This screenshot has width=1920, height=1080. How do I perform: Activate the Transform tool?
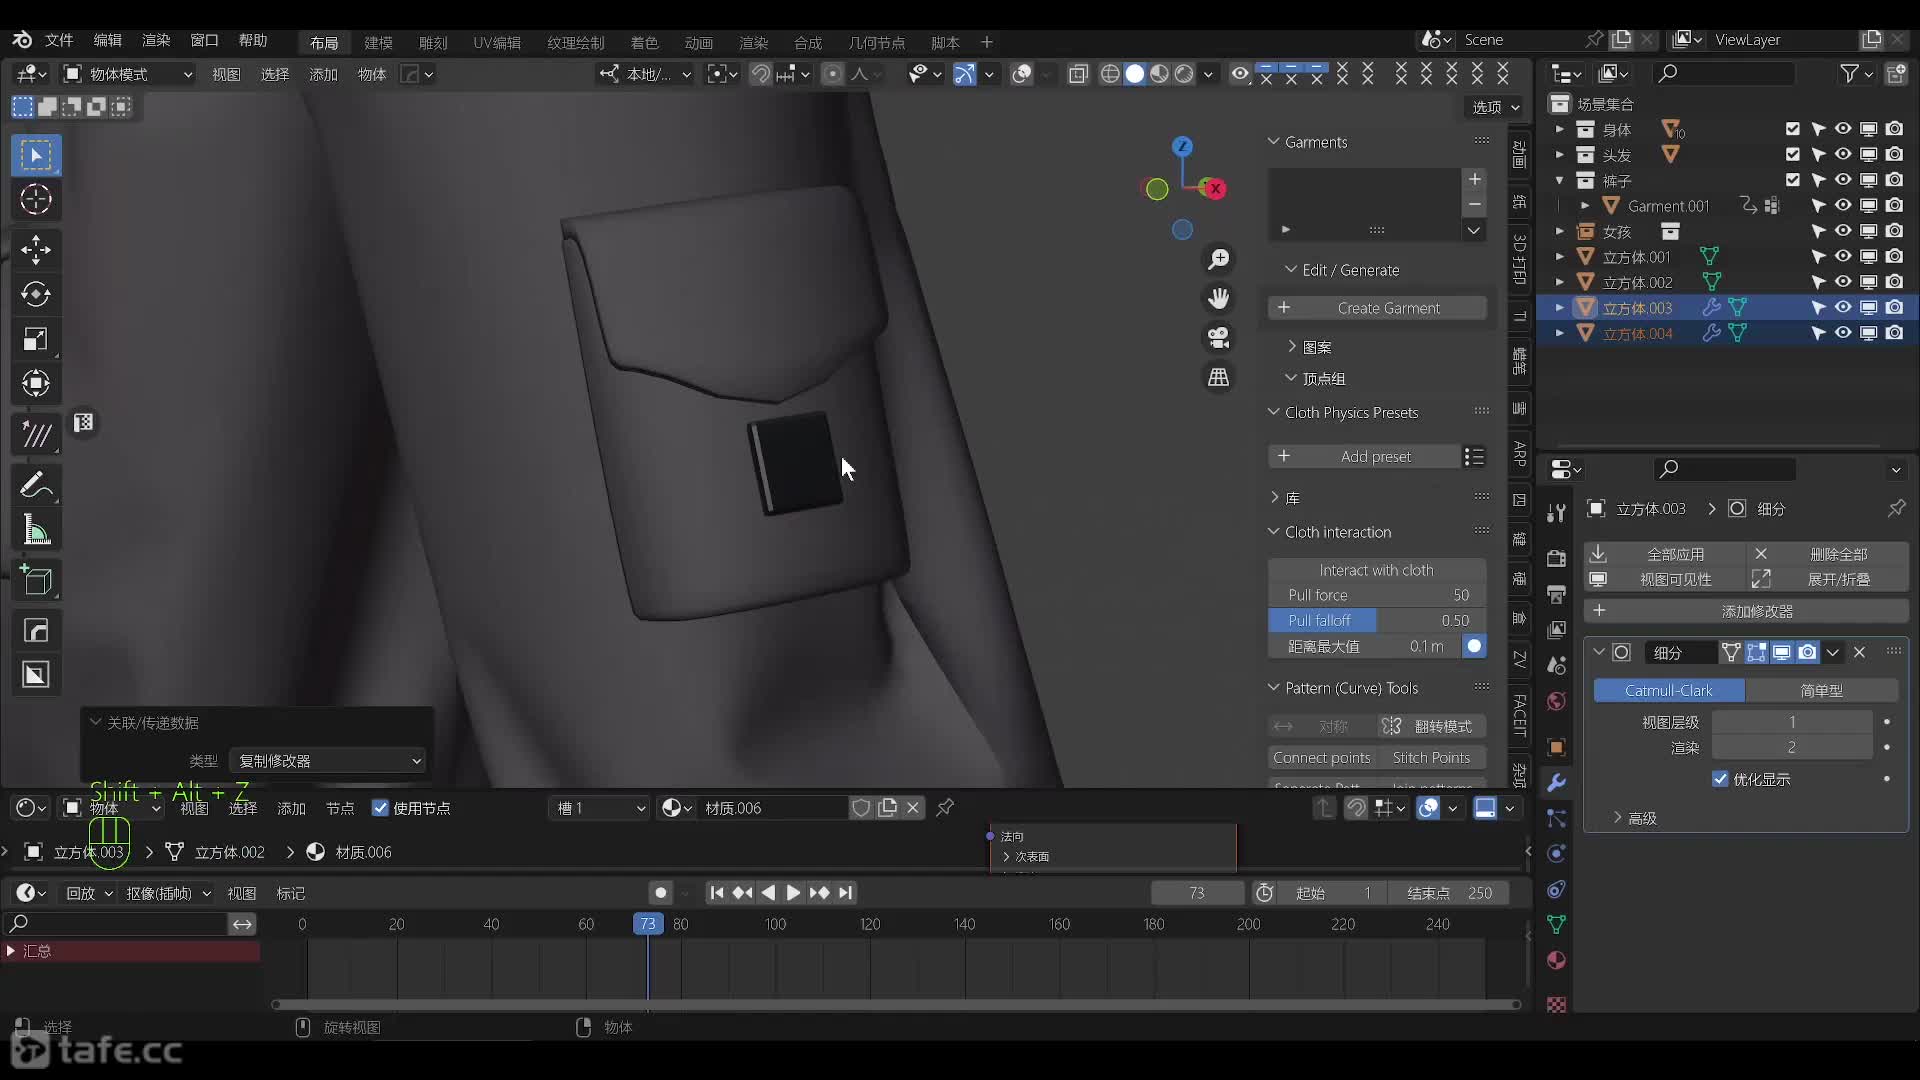pyautogui.click(x=36, y=383)
